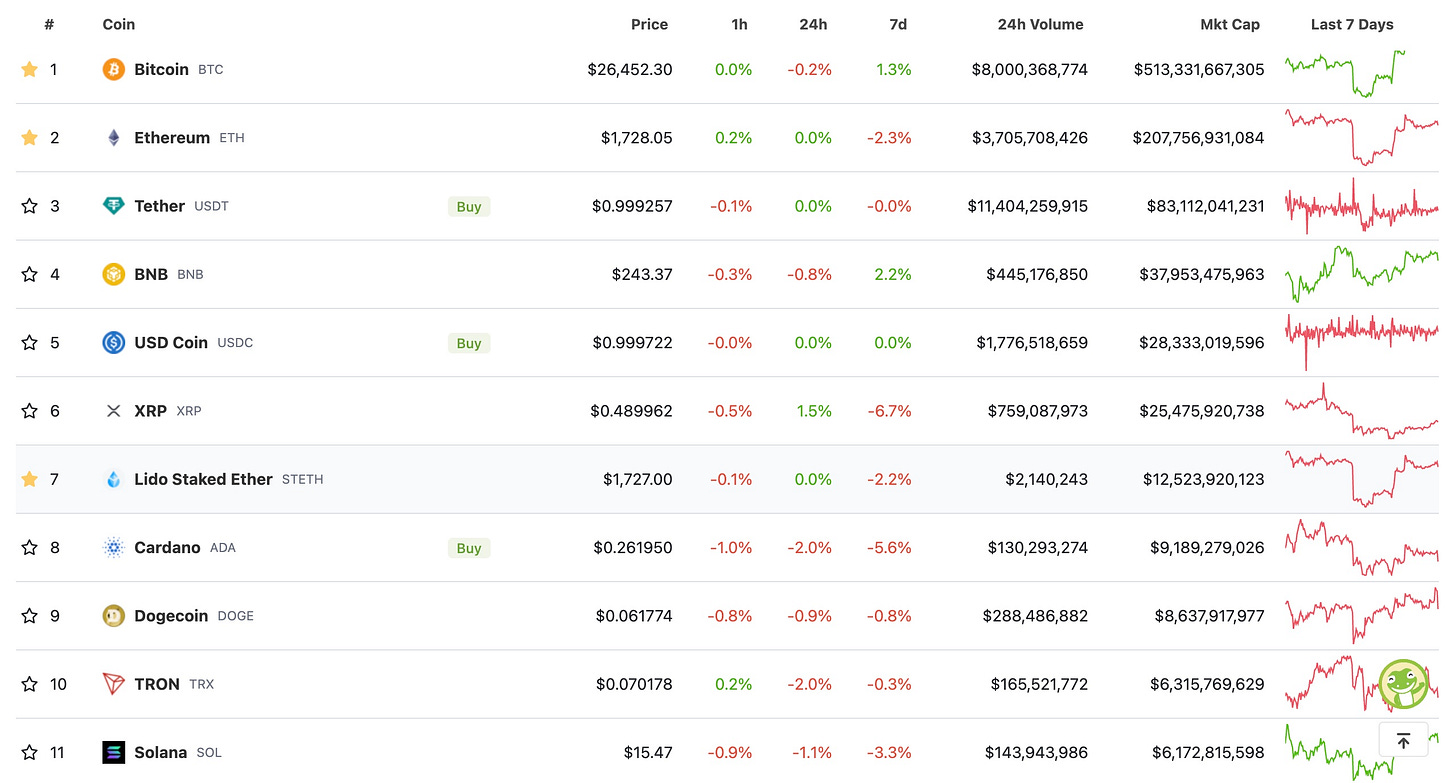Image resolution: width=1456 pixels, height=783 pixels.
Task: Open the Cardano coin page link
Action: click(168, 547)
